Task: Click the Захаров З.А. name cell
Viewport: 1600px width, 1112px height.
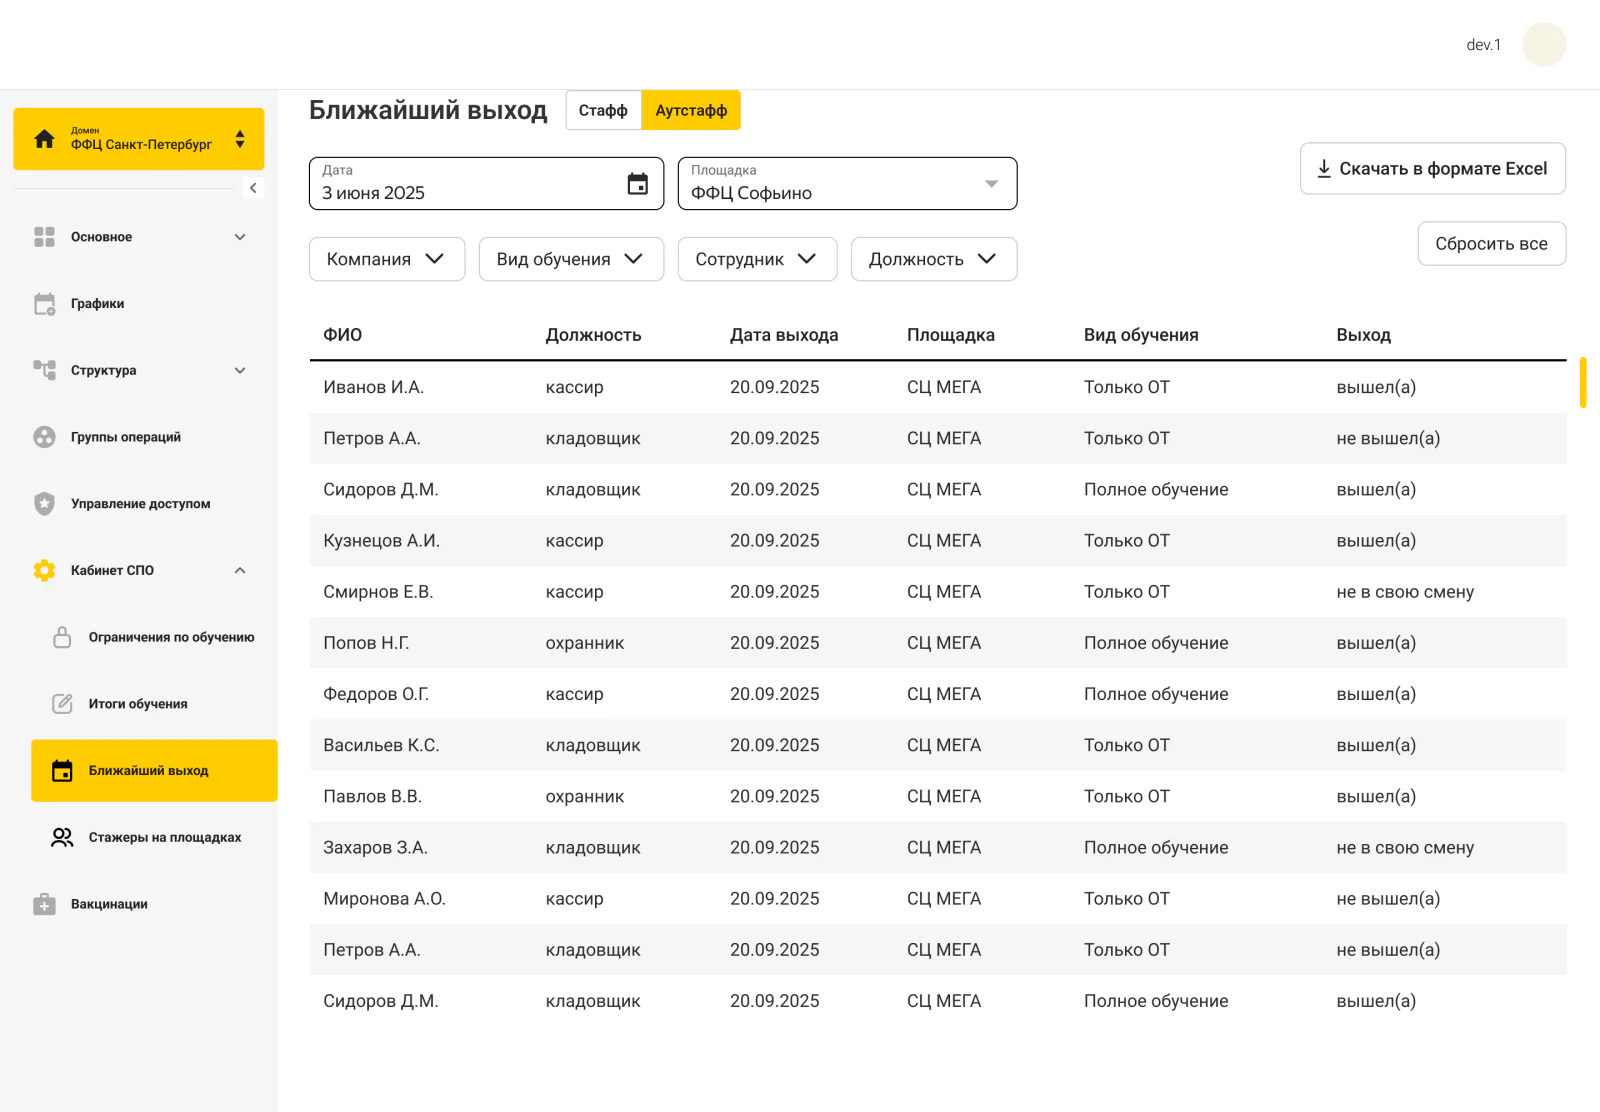Action: click(375, 848)
